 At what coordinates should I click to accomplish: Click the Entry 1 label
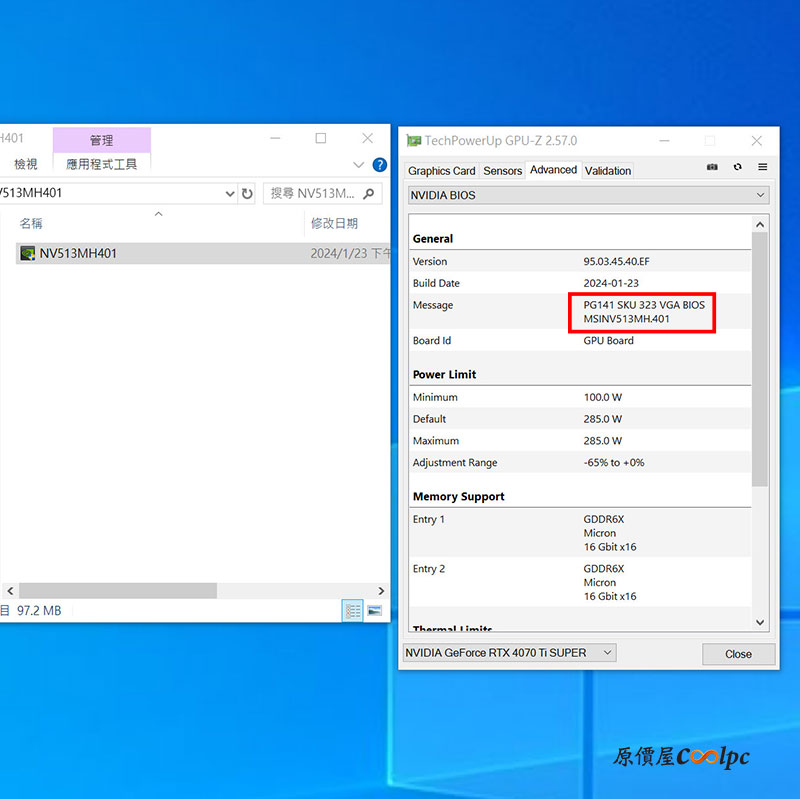429,519
